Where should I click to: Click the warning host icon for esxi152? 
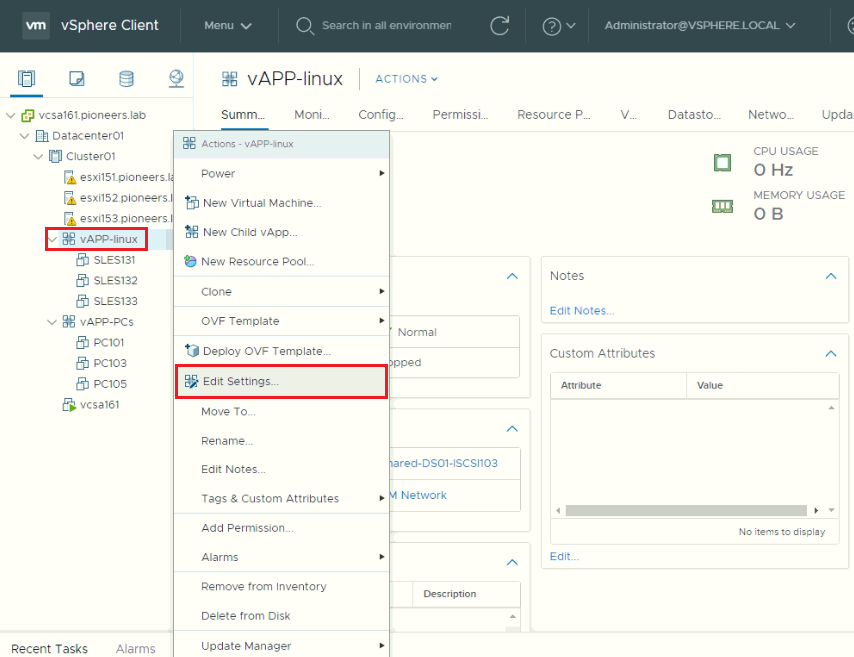(x=70, y=198)
